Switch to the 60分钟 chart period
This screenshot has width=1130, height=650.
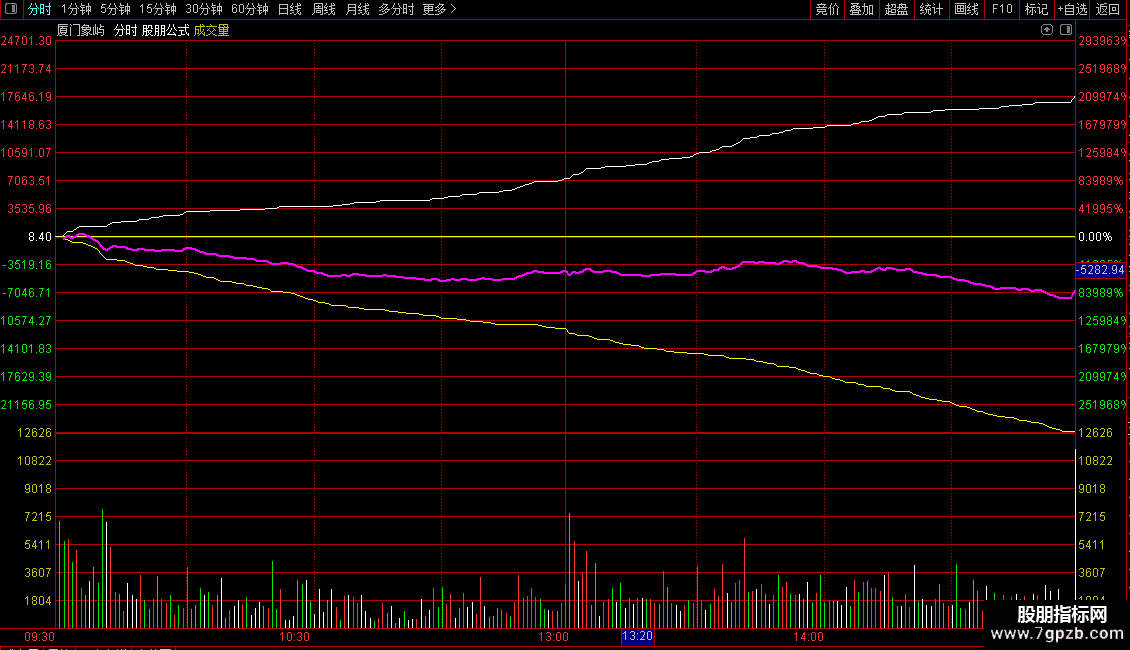pyautogui.click(x=250, y=9)
